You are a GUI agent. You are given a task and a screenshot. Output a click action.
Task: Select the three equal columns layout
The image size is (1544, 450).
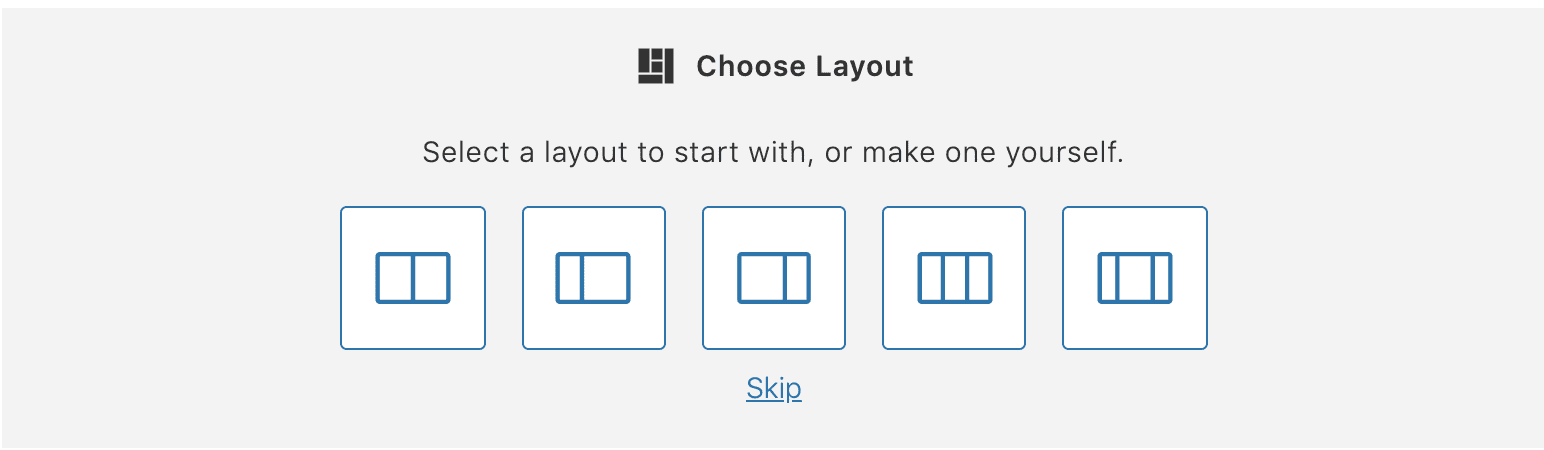click(954, 278)
